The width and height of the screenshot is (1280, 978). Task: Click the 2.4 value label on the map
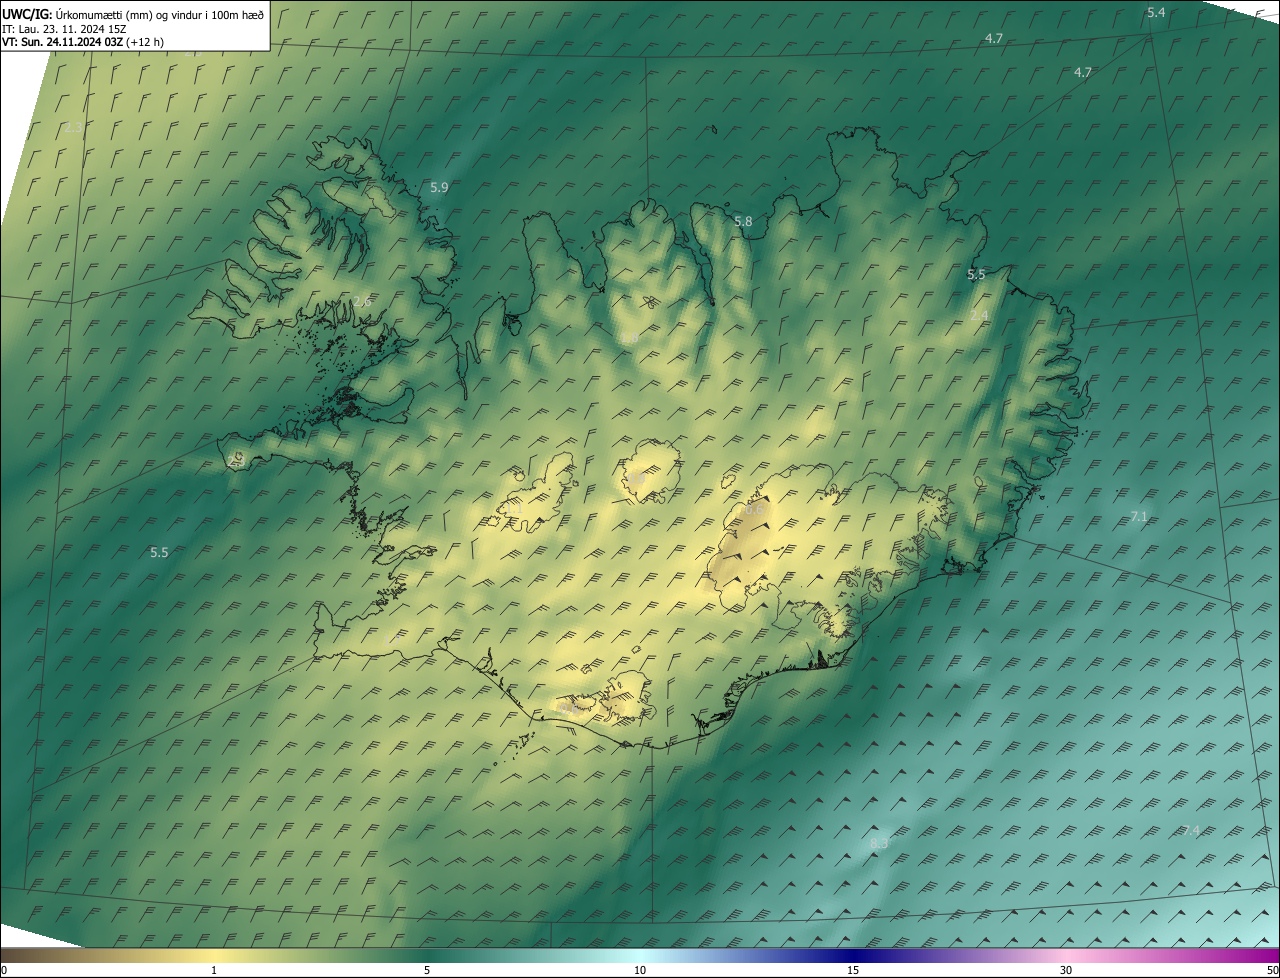coord(979,315)
